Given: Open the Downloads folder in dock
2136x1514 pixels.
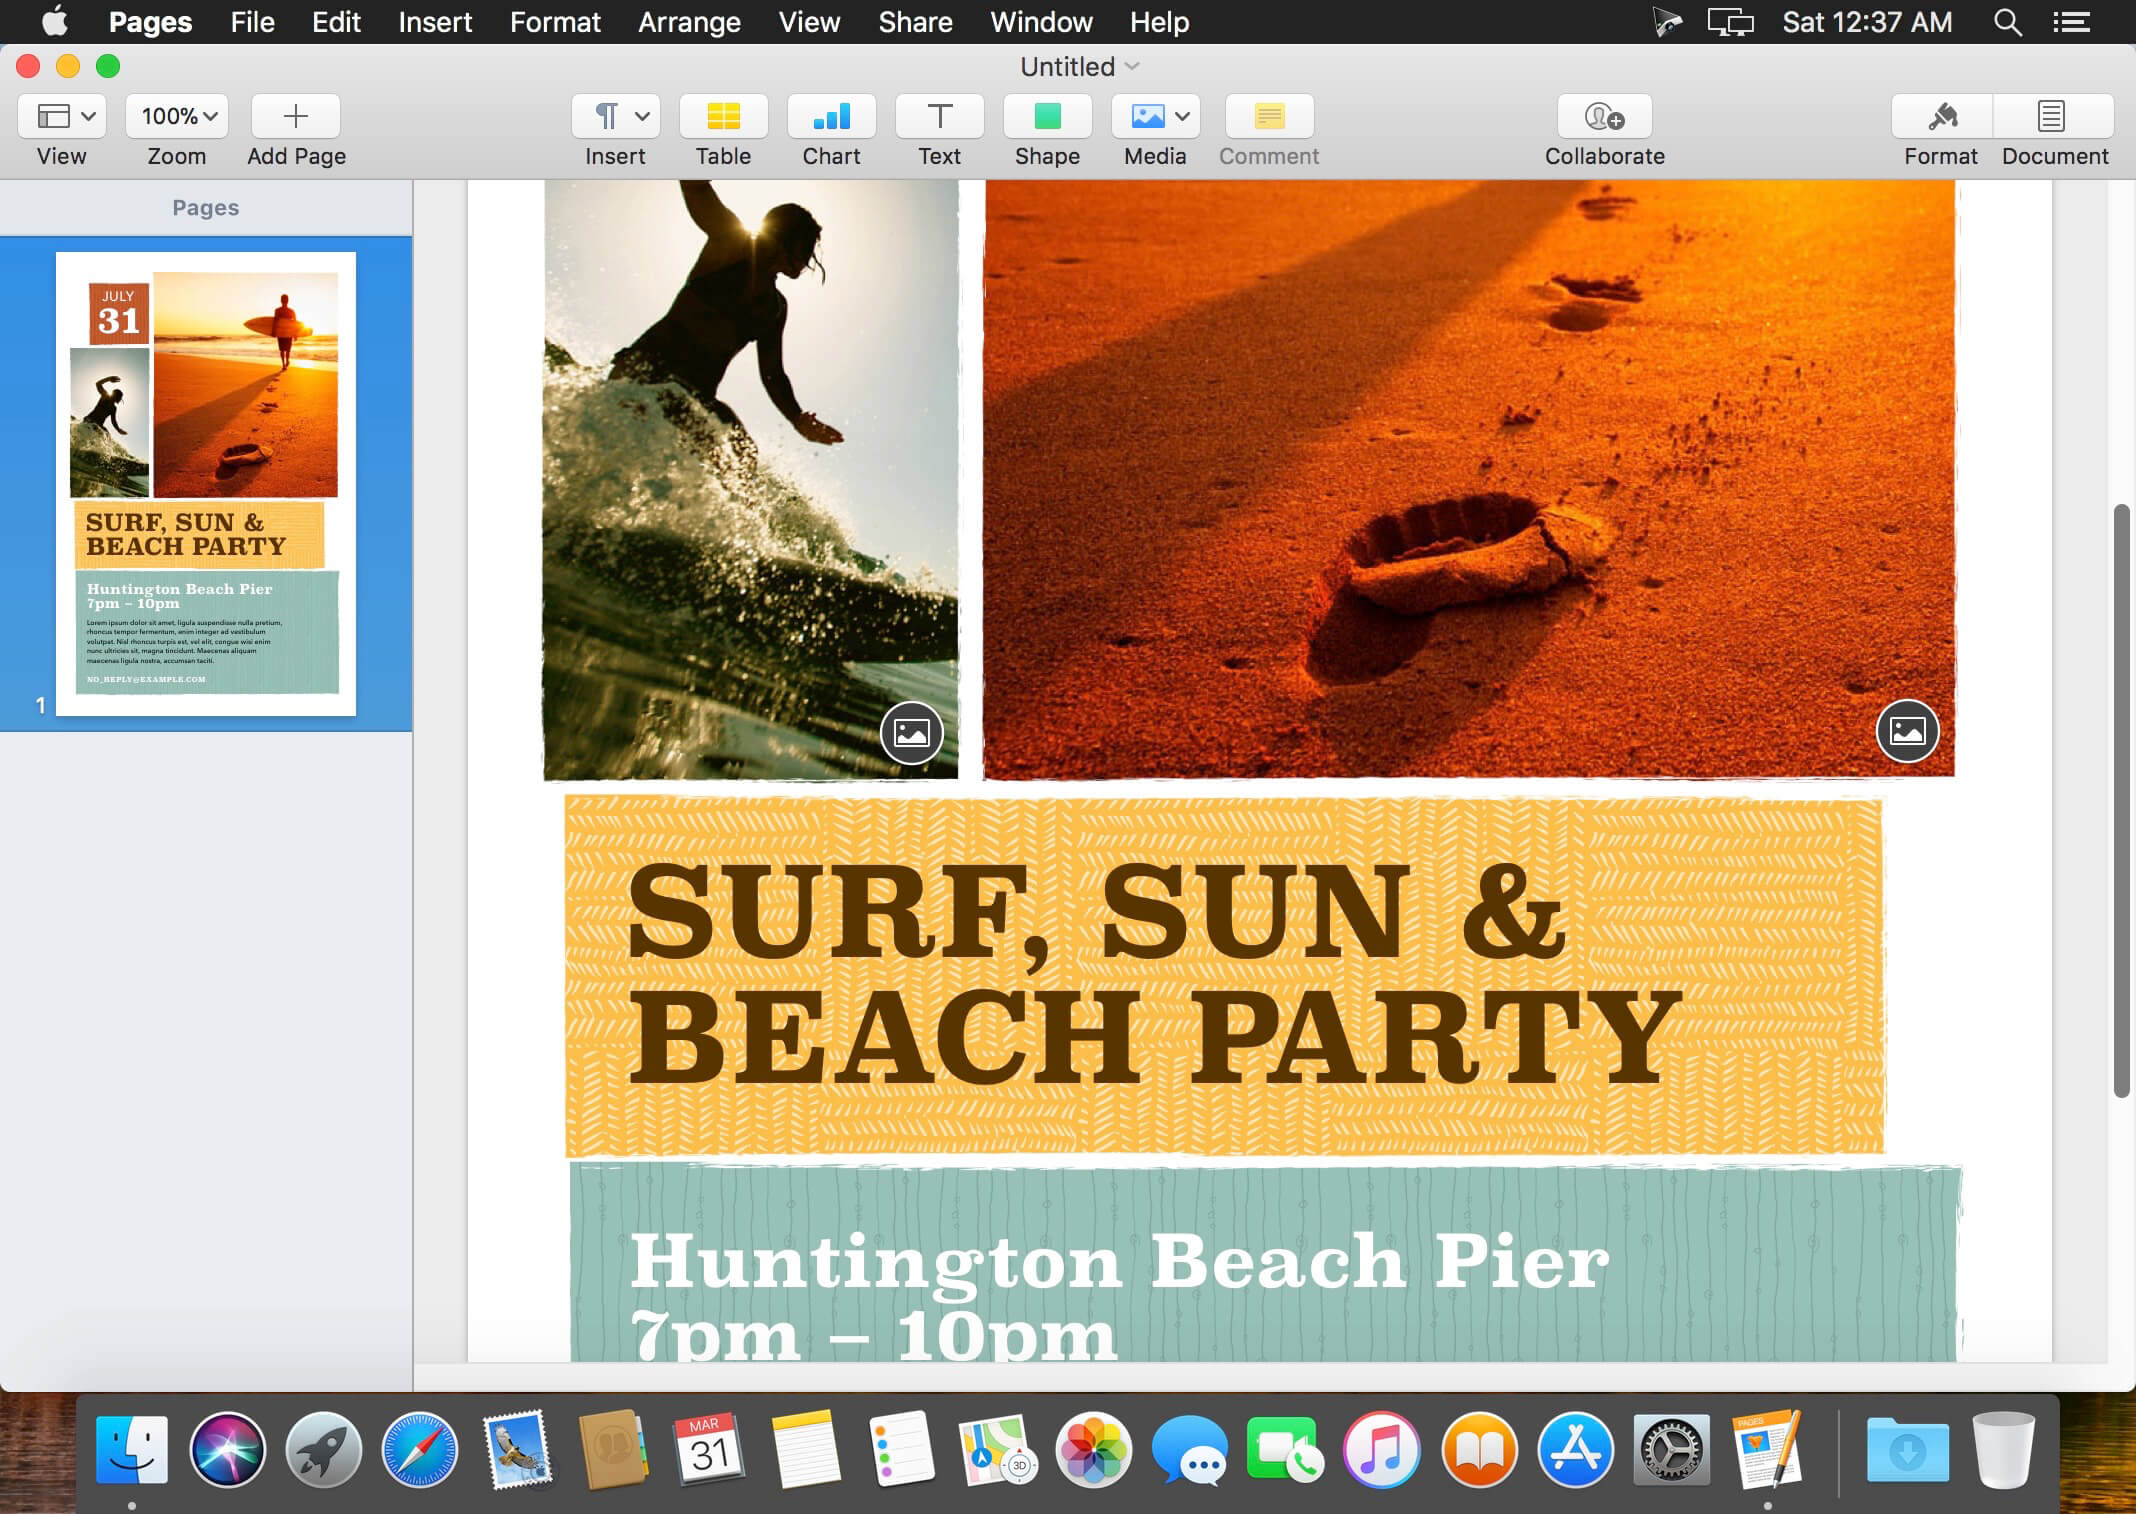Looking at the screenshot, I should point(1907,1449).
